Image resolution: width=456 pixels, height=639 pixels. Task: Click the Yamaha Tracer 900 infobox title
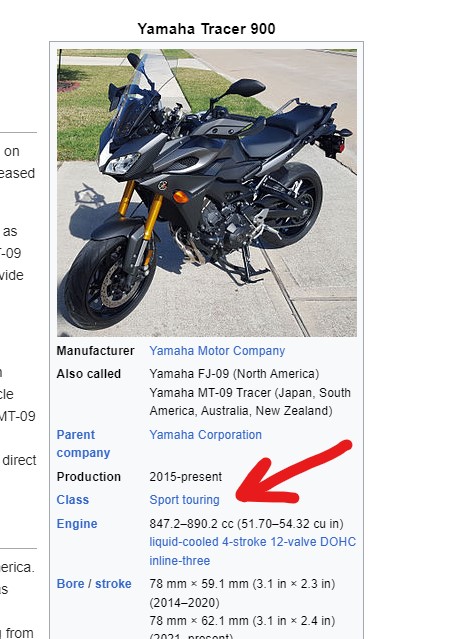(206, 29)
